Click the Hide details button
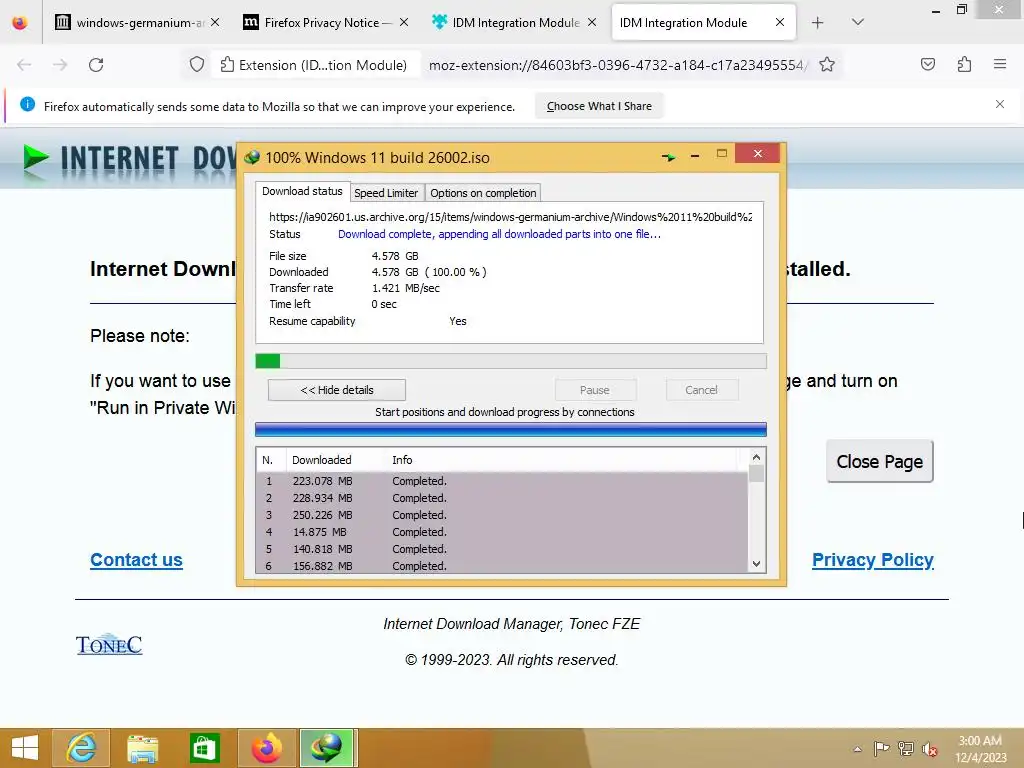 click(x=337, y=390)
